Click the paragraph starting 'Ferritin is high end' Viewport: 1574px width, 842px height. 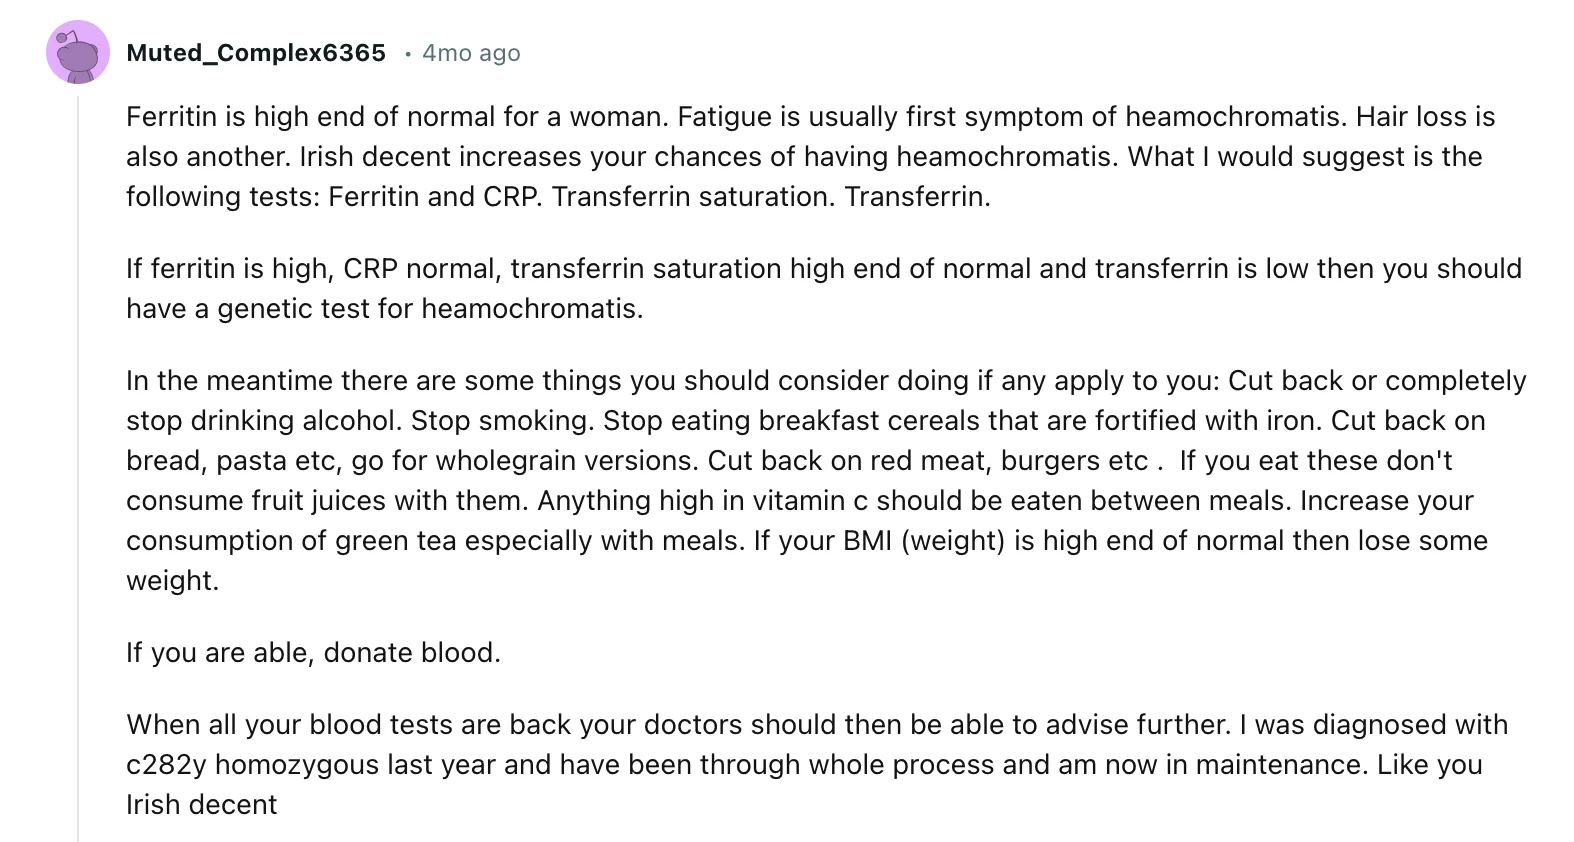(x=811, y=156)
